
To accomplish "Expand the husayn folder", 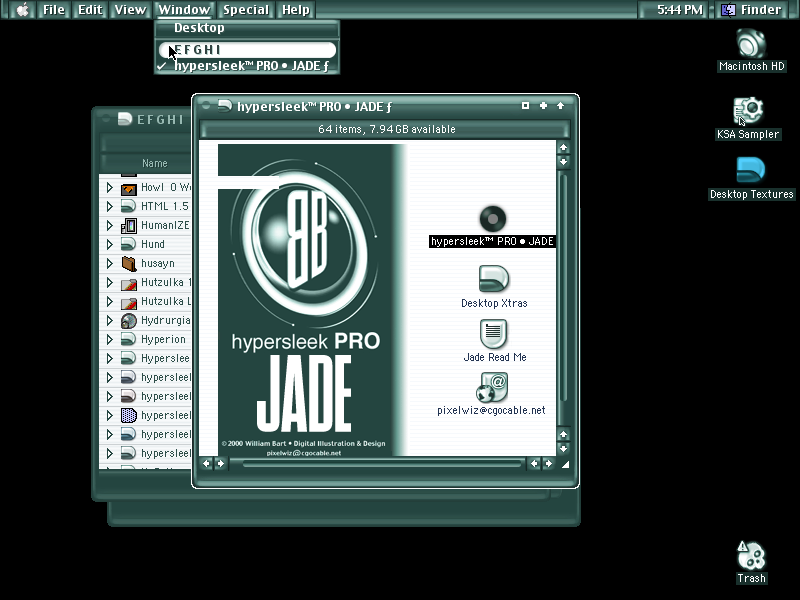I will (109, 263).
